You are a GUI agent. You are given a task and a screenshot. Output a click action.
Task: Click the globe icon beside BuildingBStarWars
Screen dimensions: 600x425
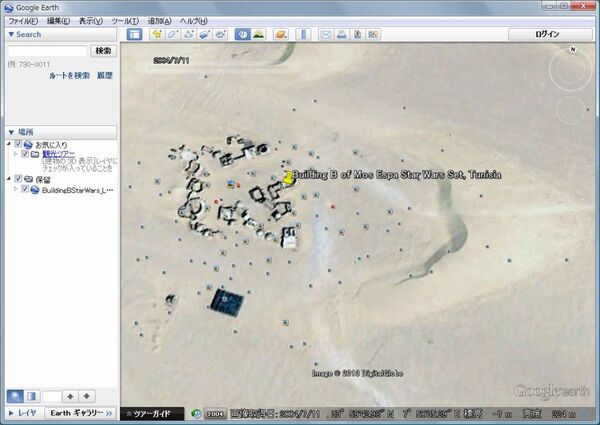[35, 190]
